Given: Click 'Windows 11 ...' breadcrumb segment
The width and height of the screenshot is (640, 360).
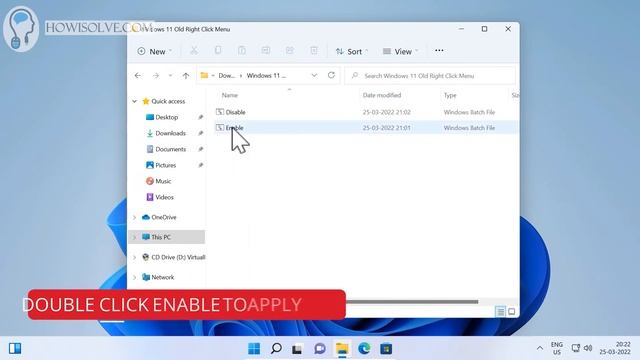Looking at the screenshot, I should click(x=266, y=76).
